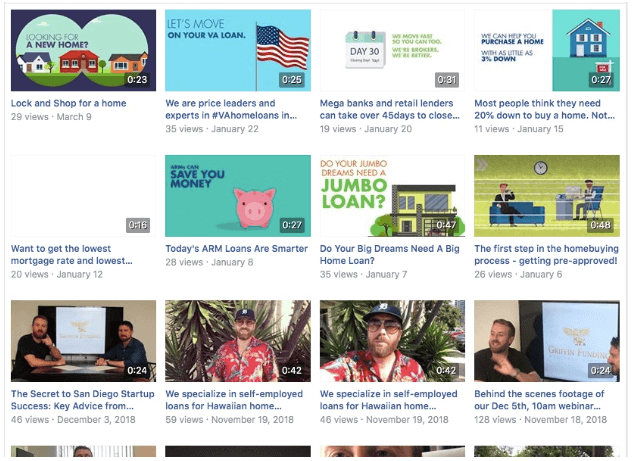Image resolution: width=633 pixels, height=461 pixels.
Task: Open 'Behind the scenes footage' webinar video title
Action: click(x=539, y=400)
